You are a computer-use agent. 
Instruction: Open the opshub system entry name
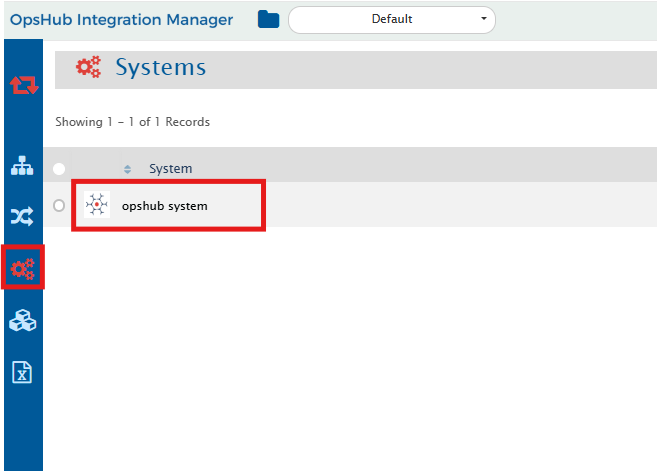click(x=164, y=205)
